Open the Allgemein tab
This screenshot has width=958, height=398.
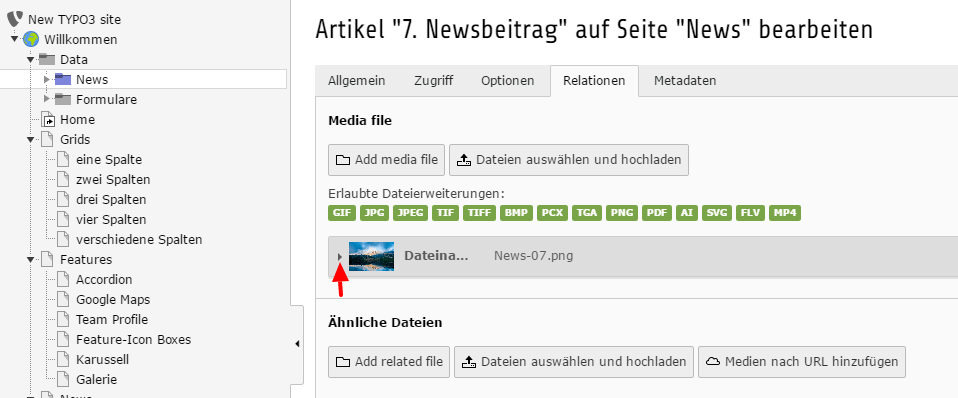[x=357, y=81]
